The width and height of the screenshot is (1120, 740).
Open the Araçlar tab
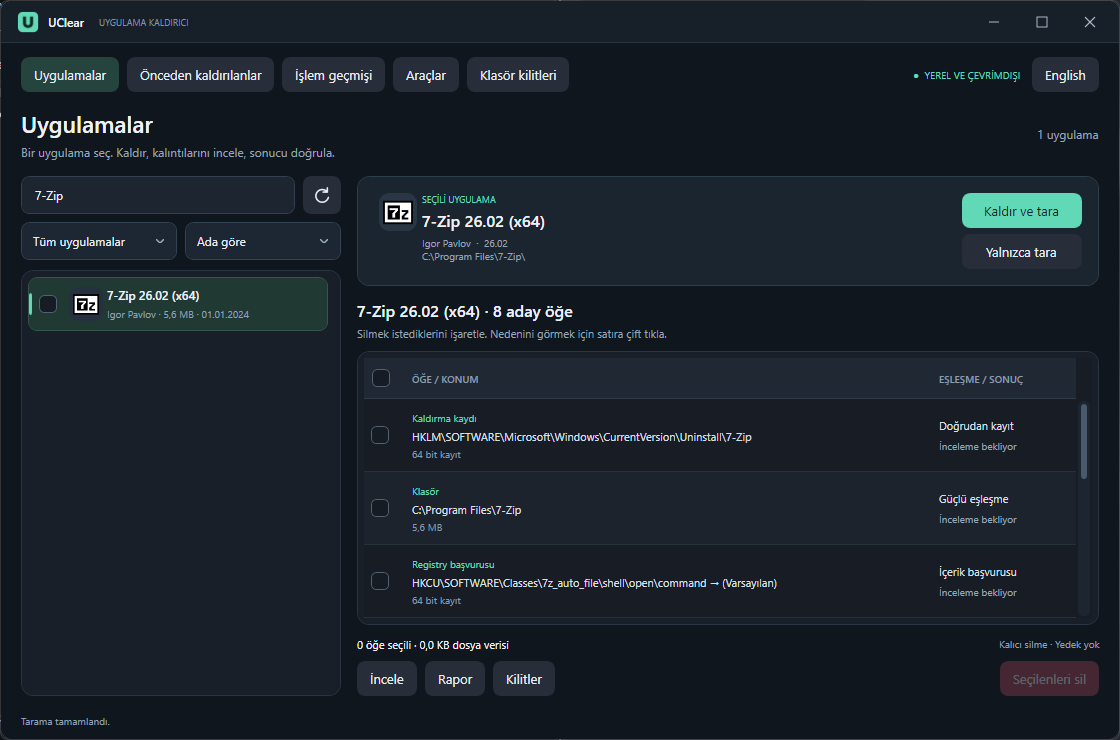pyautogui.click(x=426, y=75)
